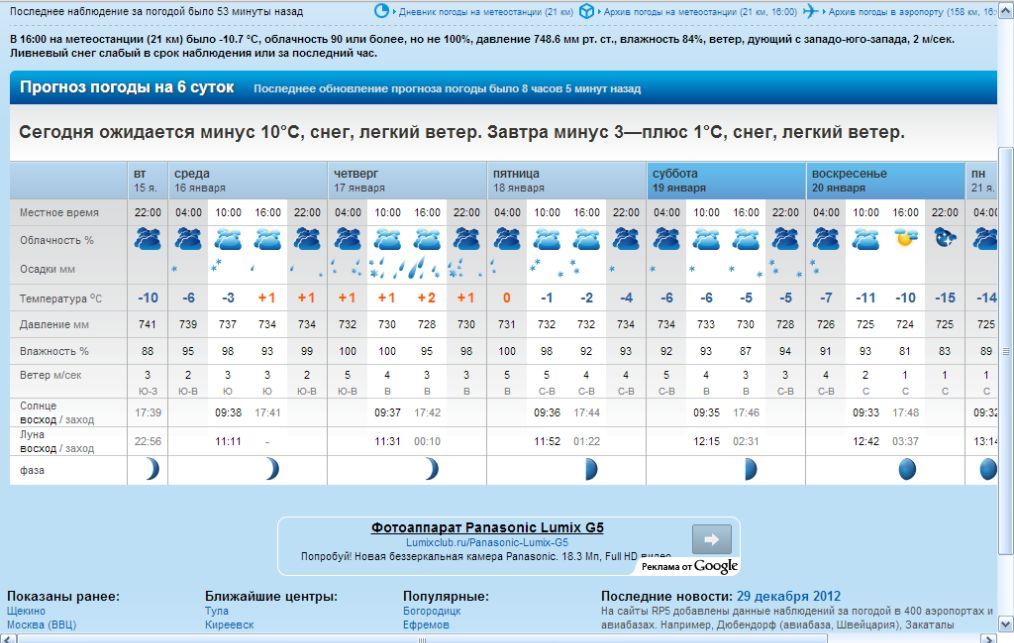Click the arrow button in the Panasonic ad
Screen dimensions: 1014x643
coord(711,539)
